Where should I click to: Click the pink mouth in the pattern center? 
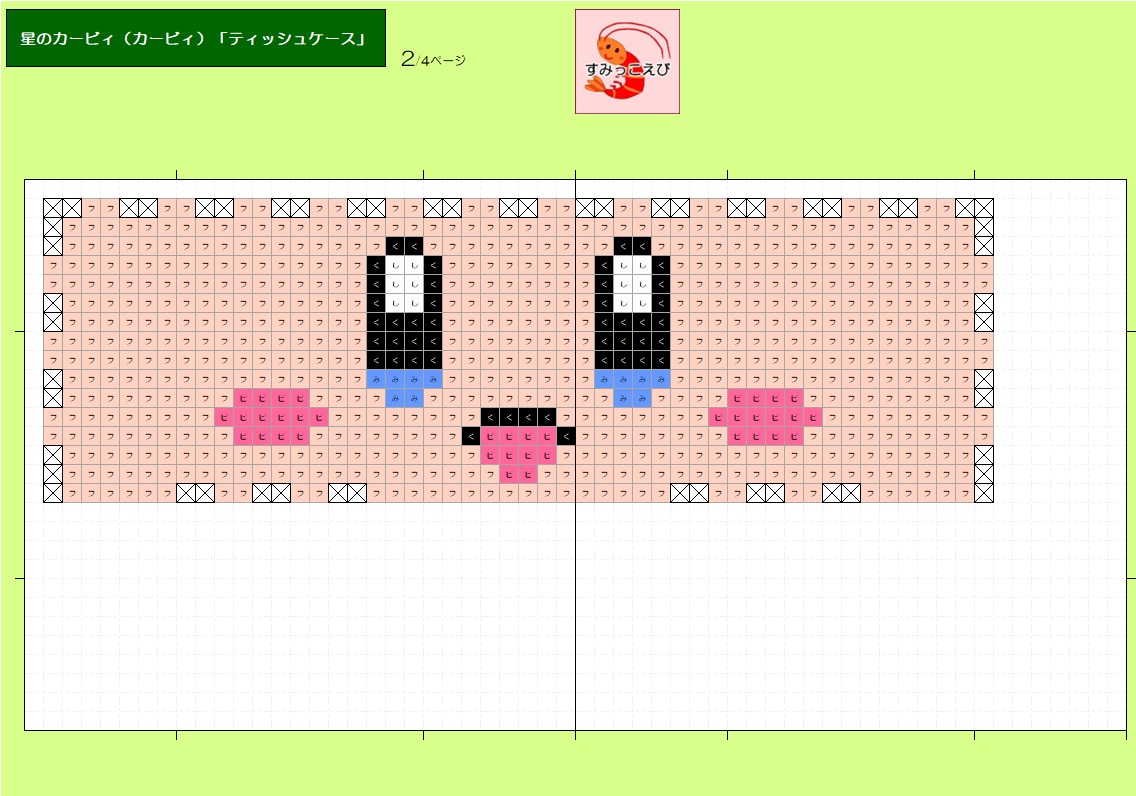(518, 454)
